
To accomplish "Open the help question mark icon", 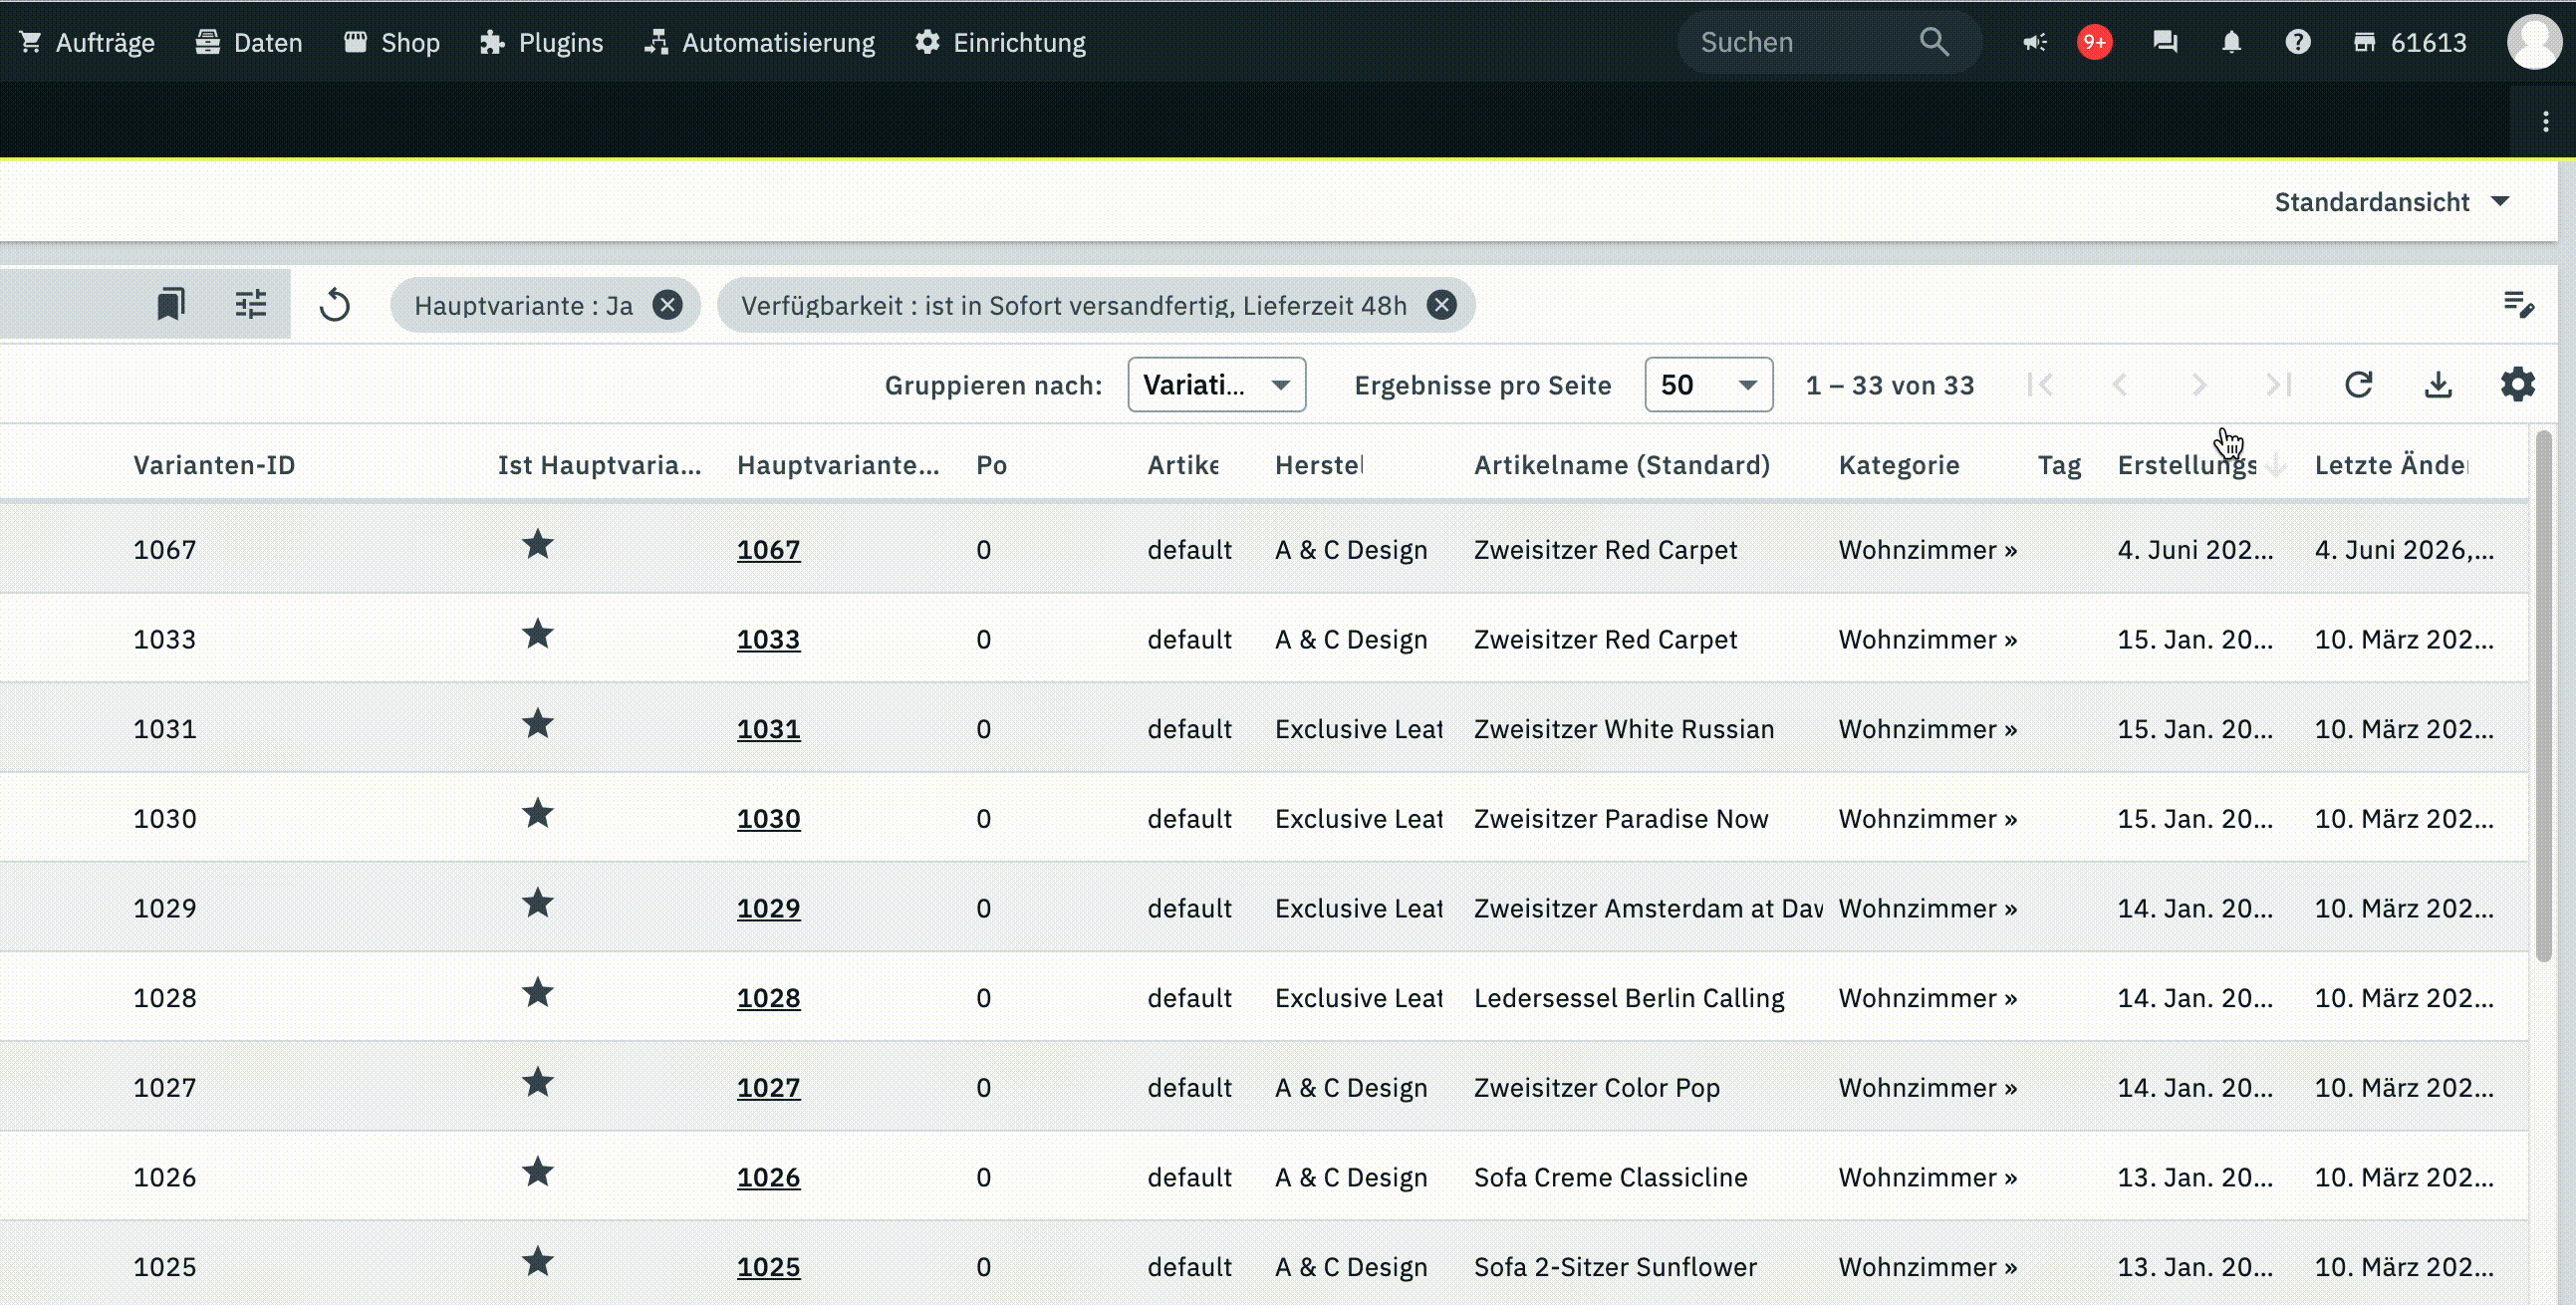I will click(x=2298, y=42).
